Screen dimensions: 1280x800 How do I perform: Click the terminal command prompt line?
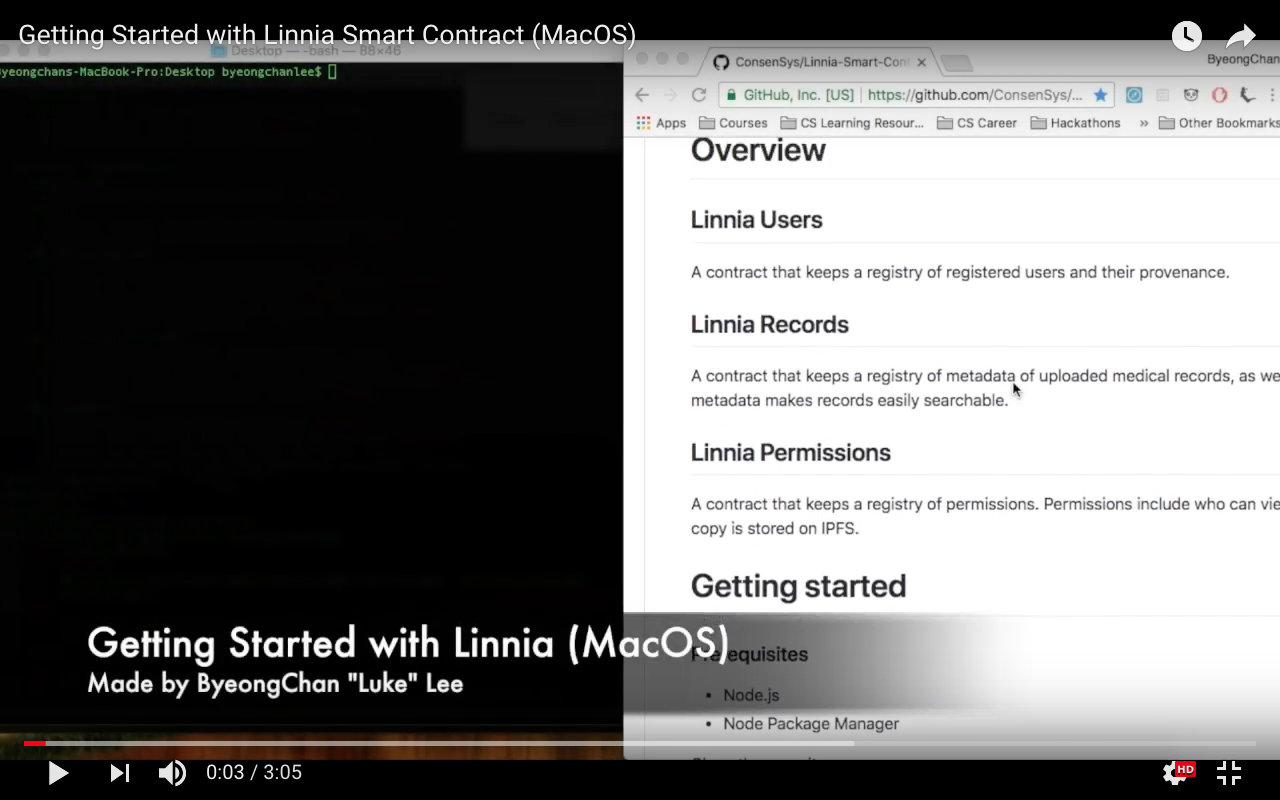click(x=169, y=72)
